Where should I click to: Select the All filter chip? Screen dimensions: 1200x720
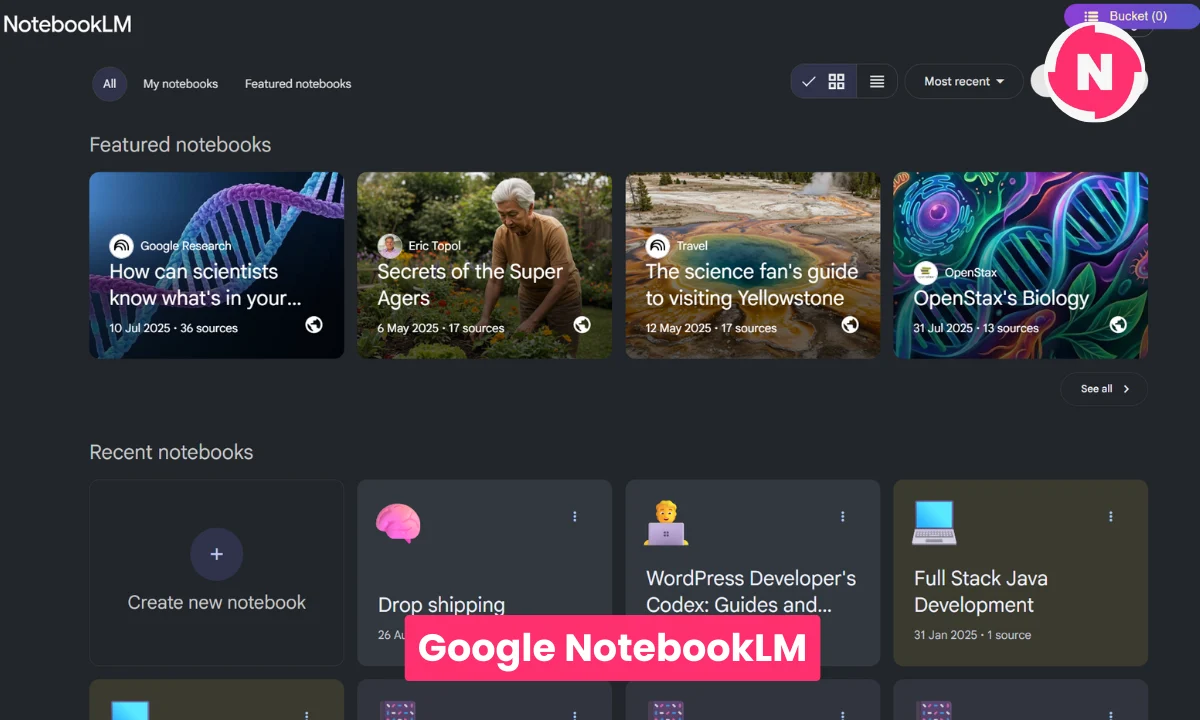(x=109, y=84)
